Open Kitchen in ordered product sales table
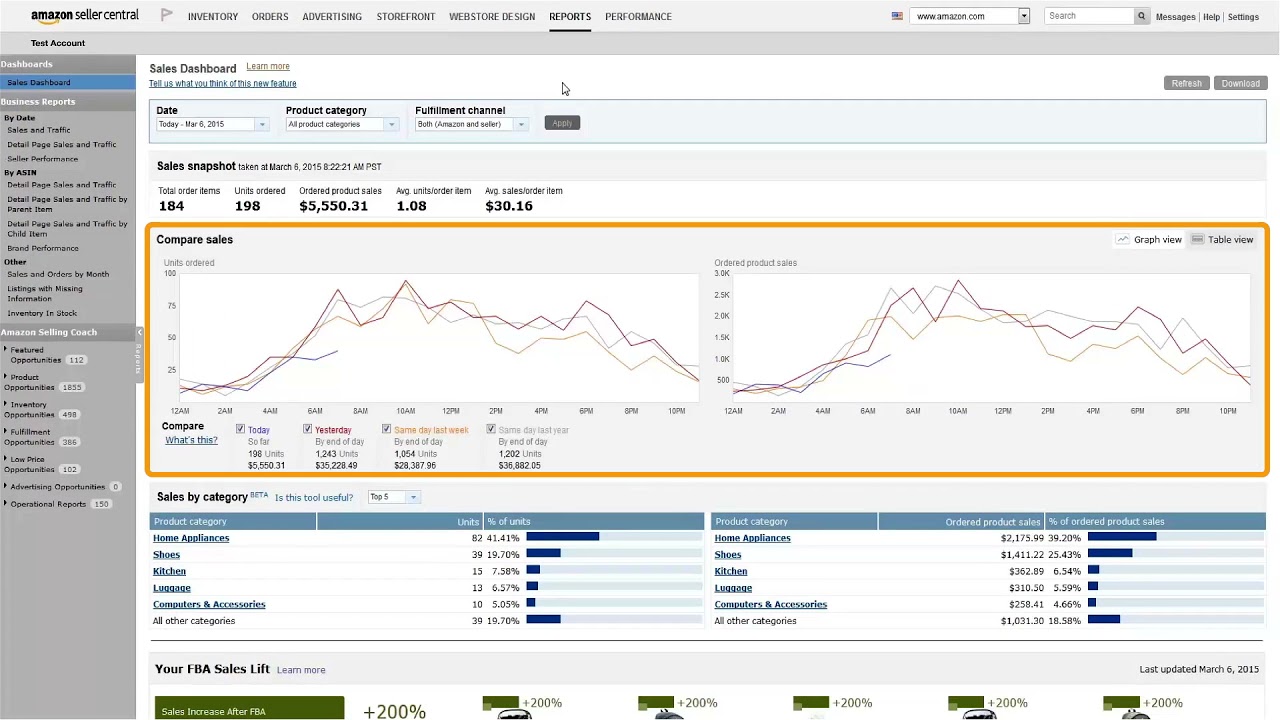The width and height of the screenshot is (1280, 720). coord(731,571)
